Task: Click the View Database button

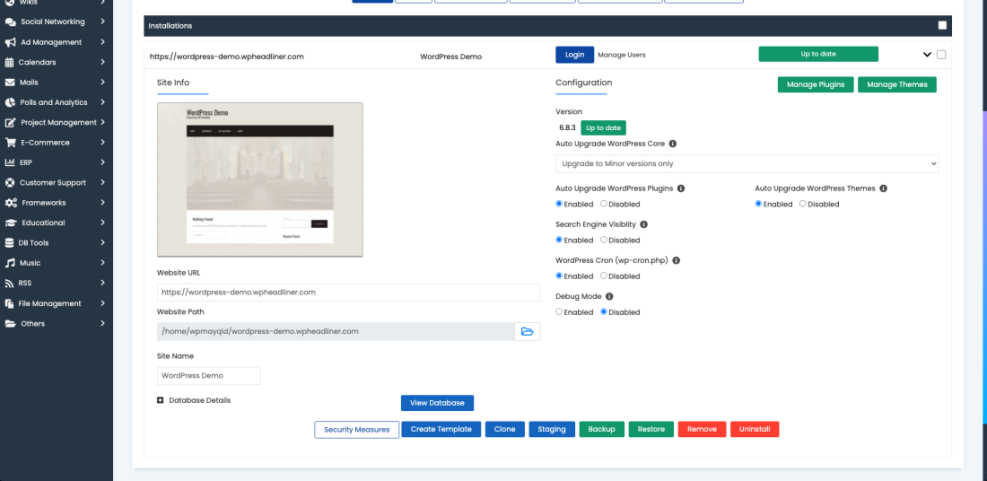Action: point(437,403)
